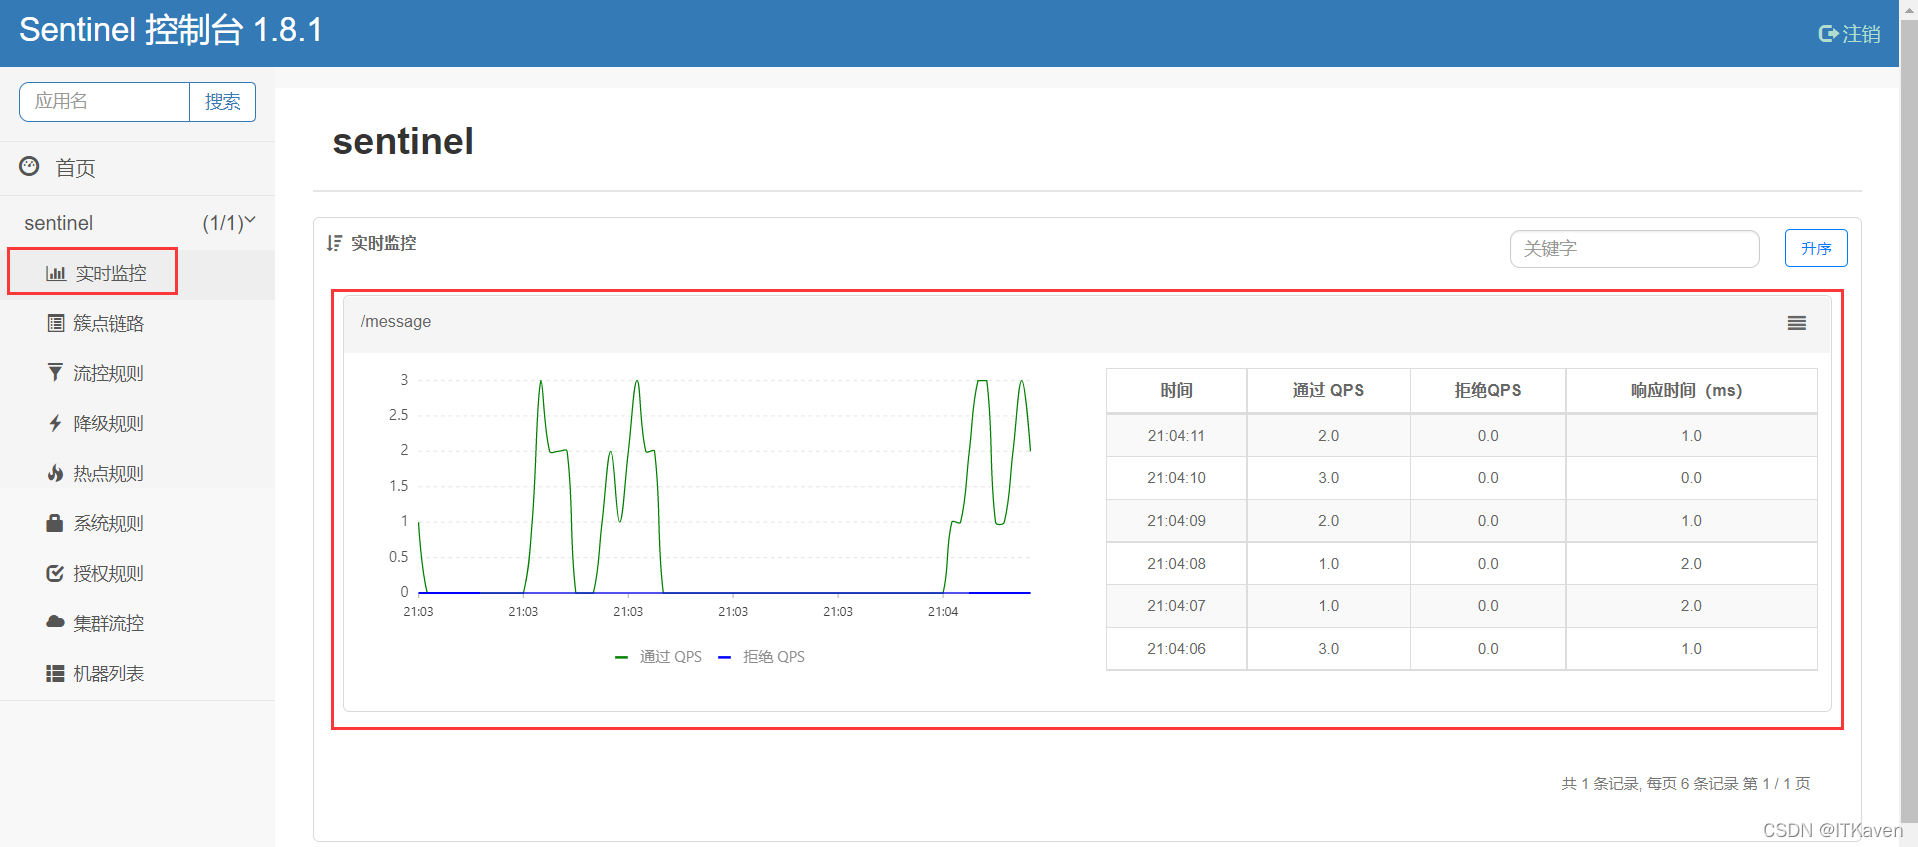Open the 降级规则 menu item
The height and width of the screenshot is (847, 1918).
(x=138, y=423)
